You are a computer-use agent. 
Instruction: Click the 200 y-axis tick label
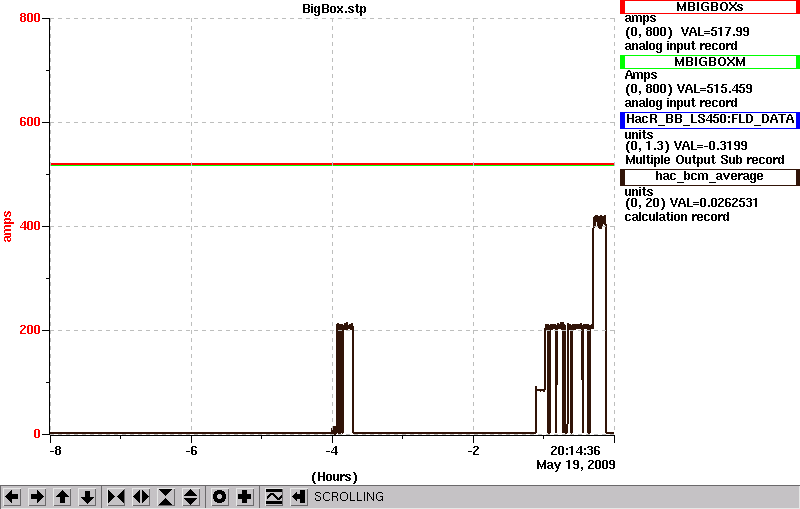pos(30,330)
